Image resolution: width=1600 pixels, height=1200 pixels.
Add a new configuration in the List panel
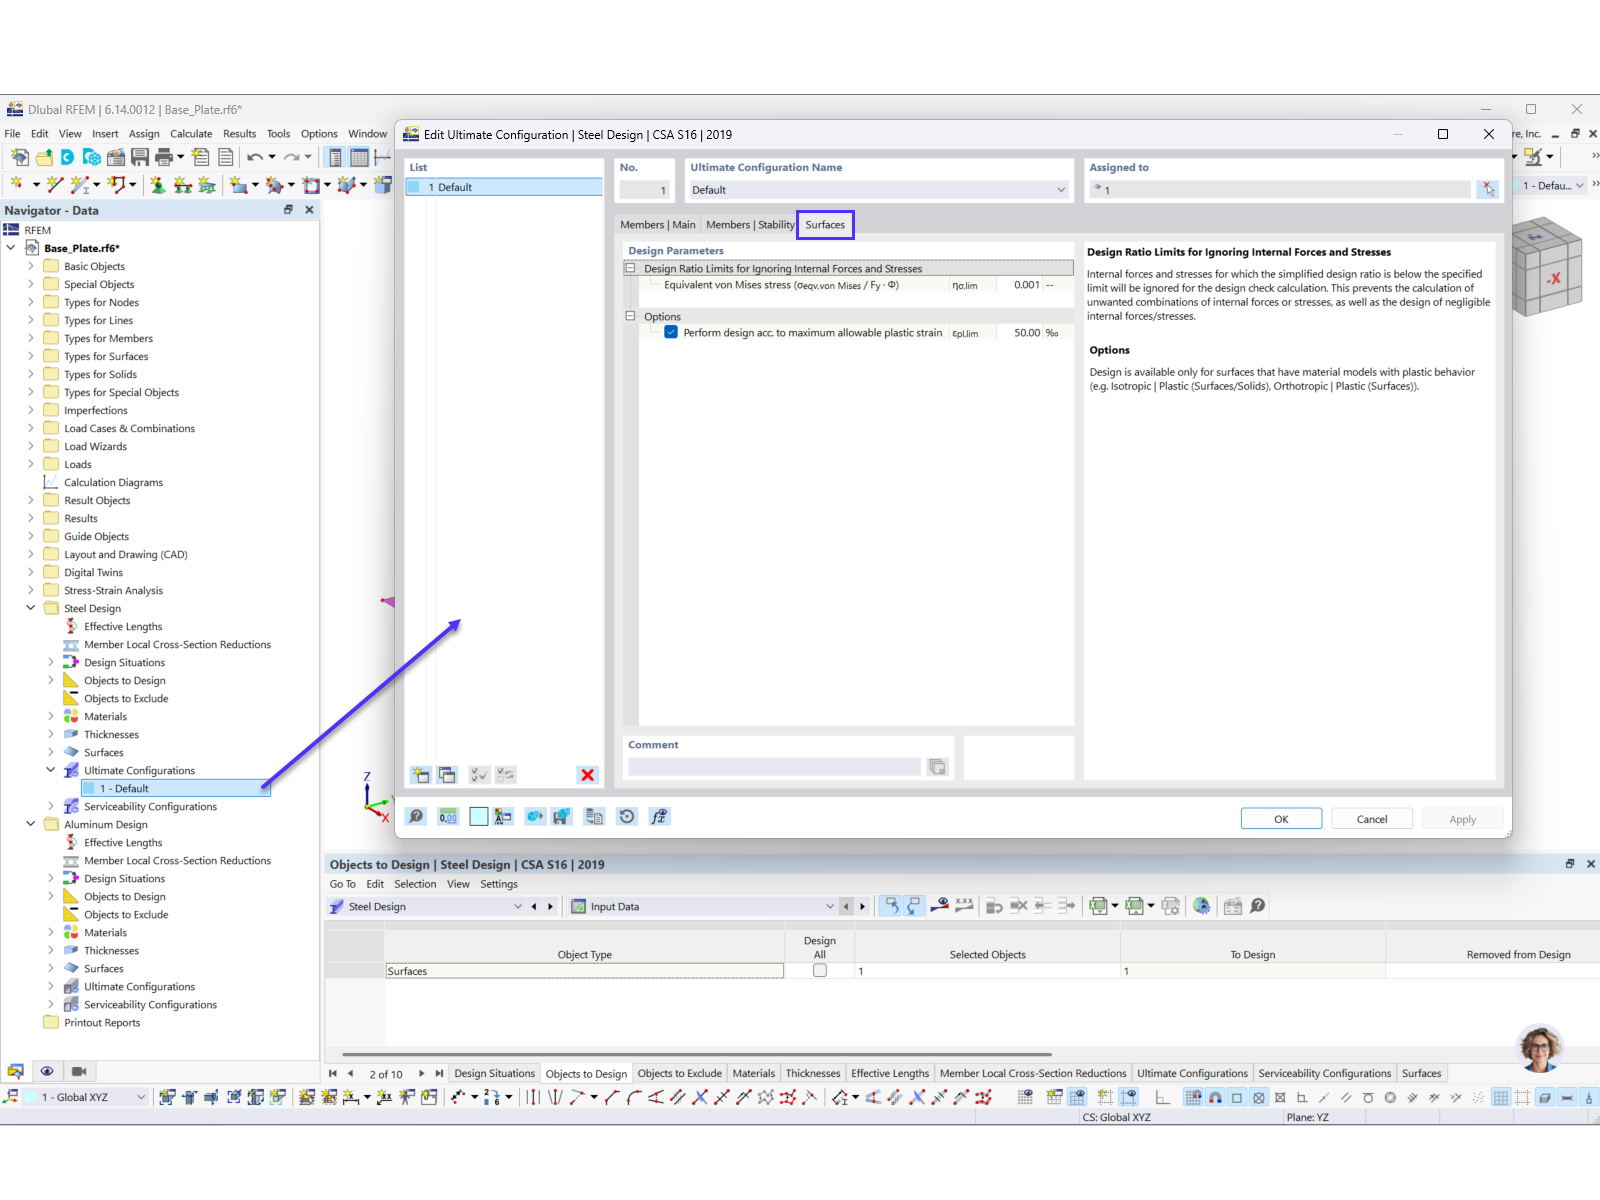point(421,775)
